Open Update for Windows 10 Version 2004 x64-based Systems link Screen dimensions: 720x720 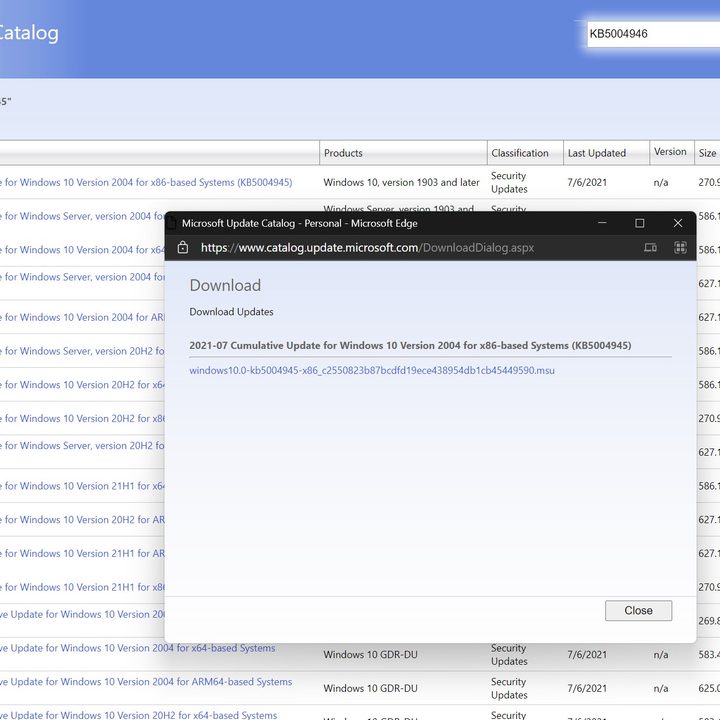tap(138, 648)
